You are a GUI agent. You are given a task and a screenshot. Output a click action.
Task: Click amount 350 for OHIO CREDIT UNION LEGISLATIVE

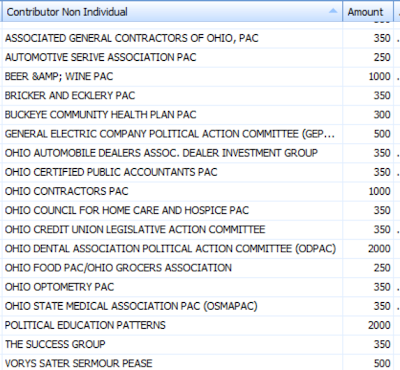point(382,230)
